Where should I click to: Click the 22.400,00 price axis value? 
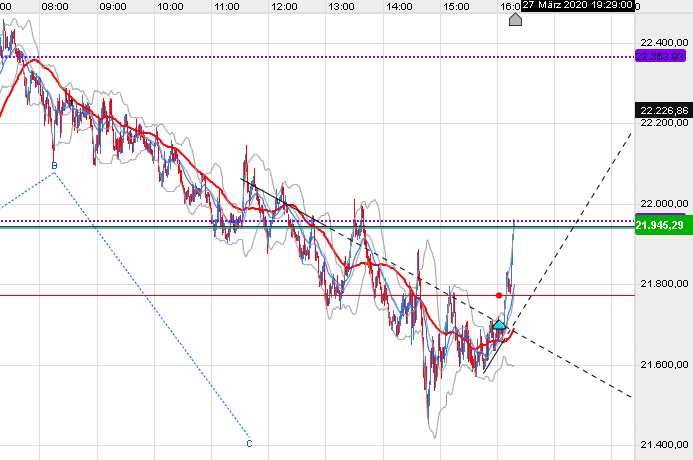click(x=664, y=42)
